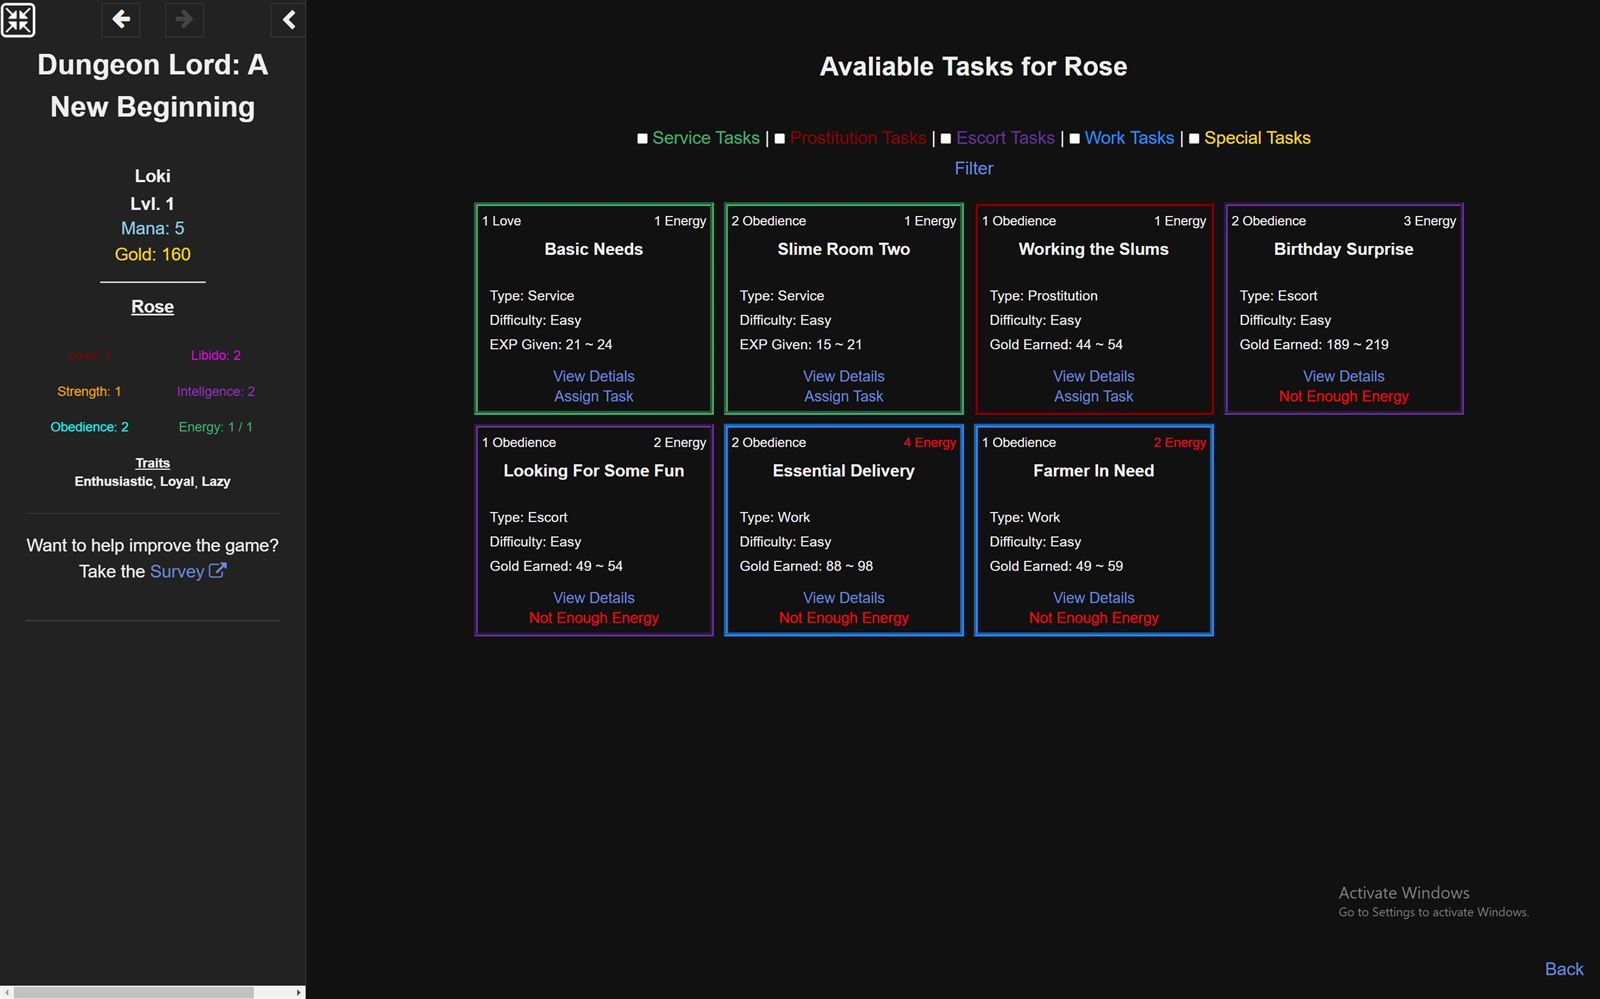The image size is (1600, 999).
Task: Open the external link icon beside Survey
Action: (x=217, y=571)
